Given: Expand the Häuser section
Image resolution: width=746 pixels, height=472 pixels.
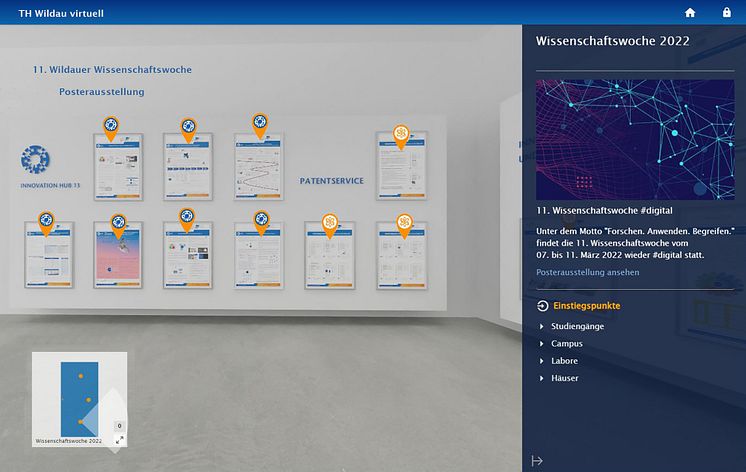Looking at the screenshot, I should coord(564,378).
